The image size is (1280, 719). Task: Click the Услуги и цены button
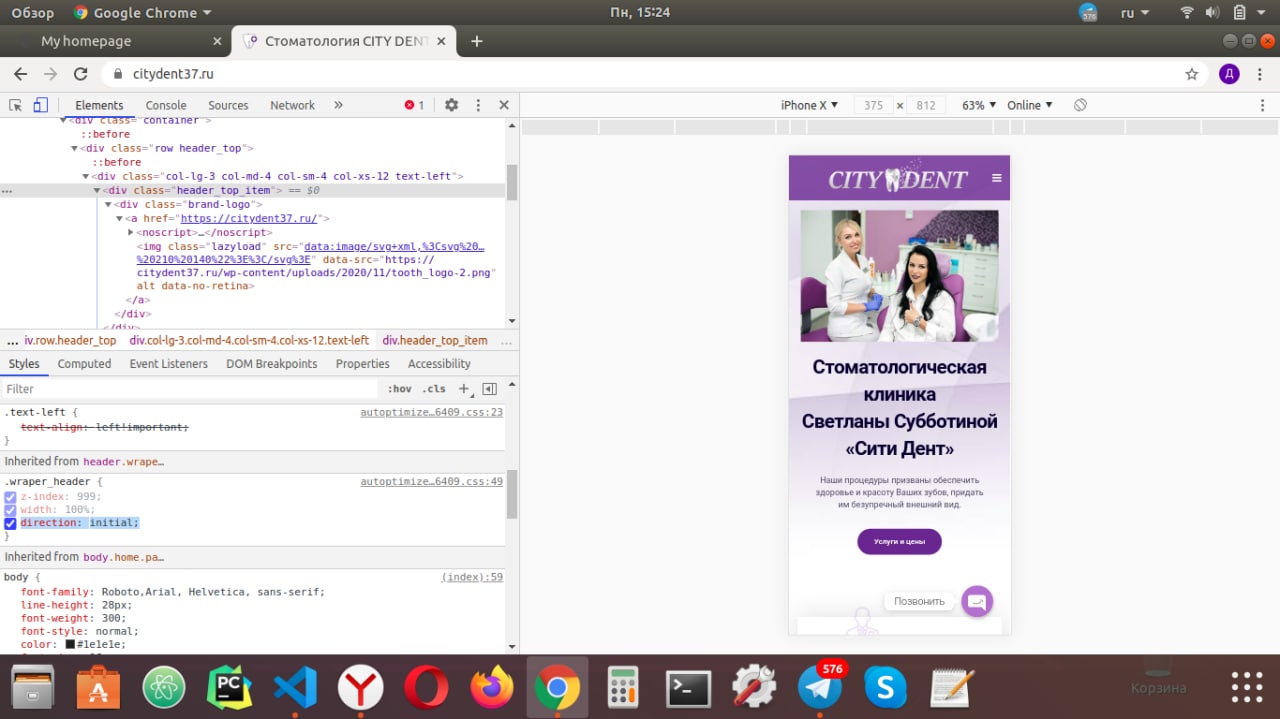click(899, 541)
